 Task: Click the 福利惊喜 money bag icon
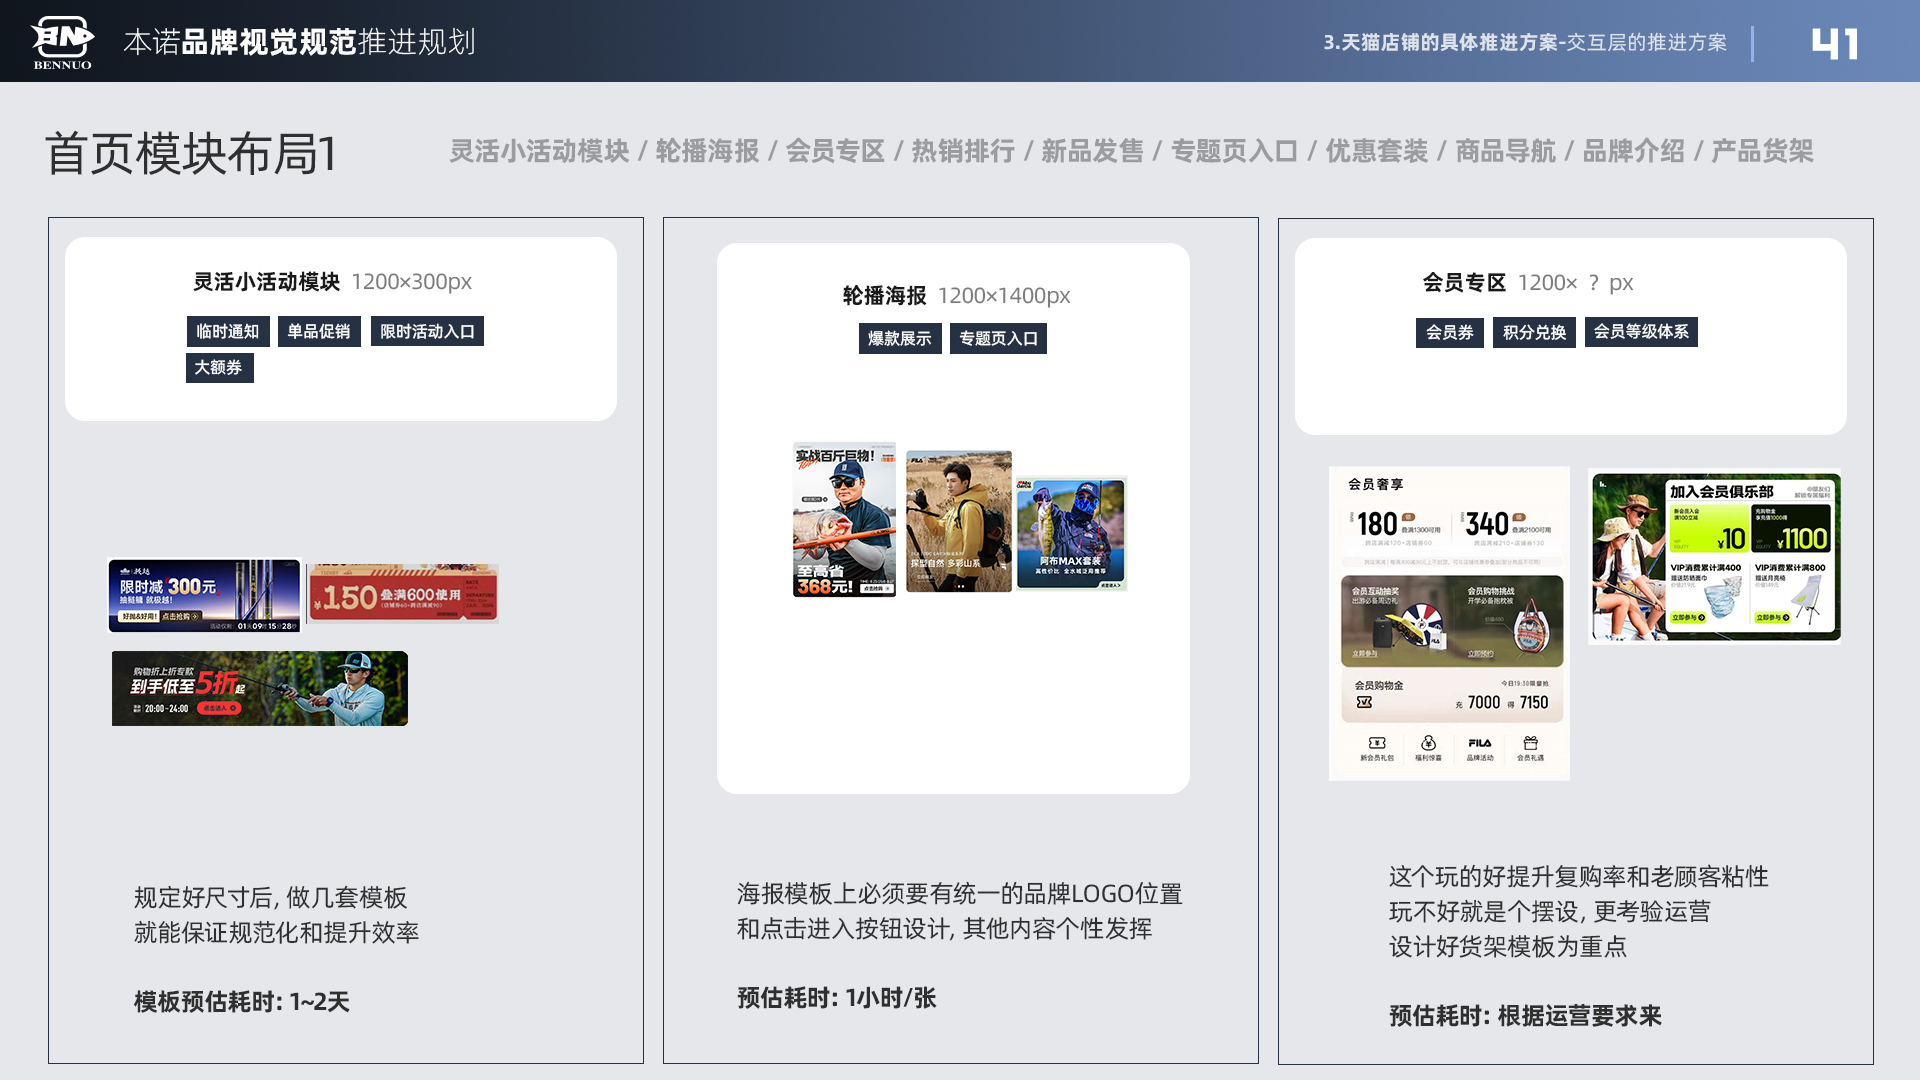[1428, 743]
